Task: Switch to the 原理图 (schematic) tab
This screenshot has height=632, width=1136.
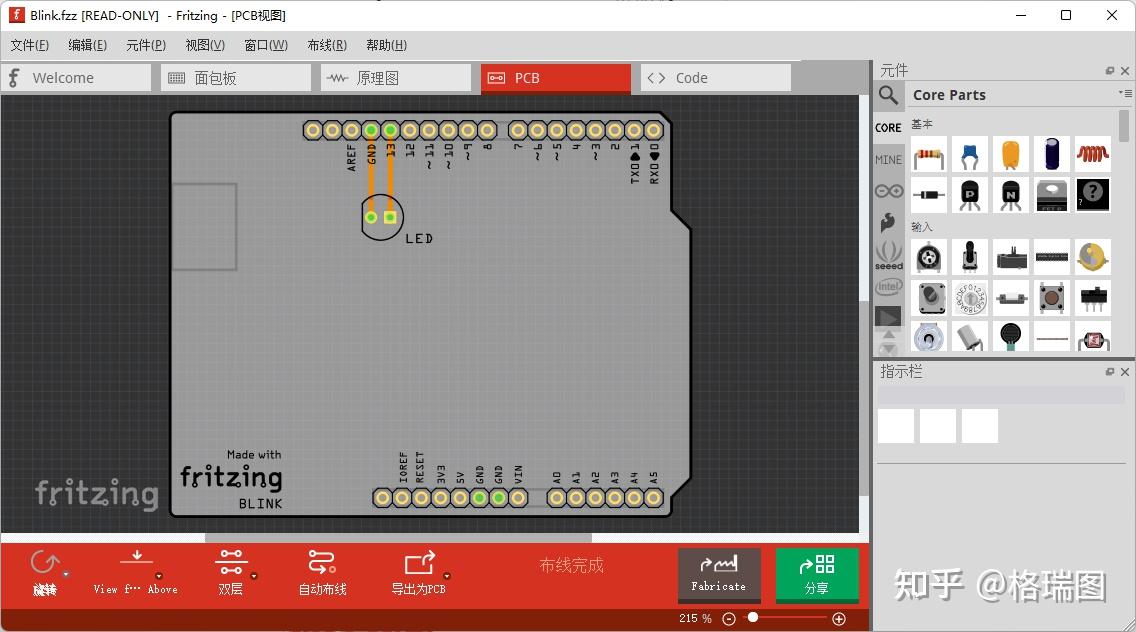Action: click(396, 77)
